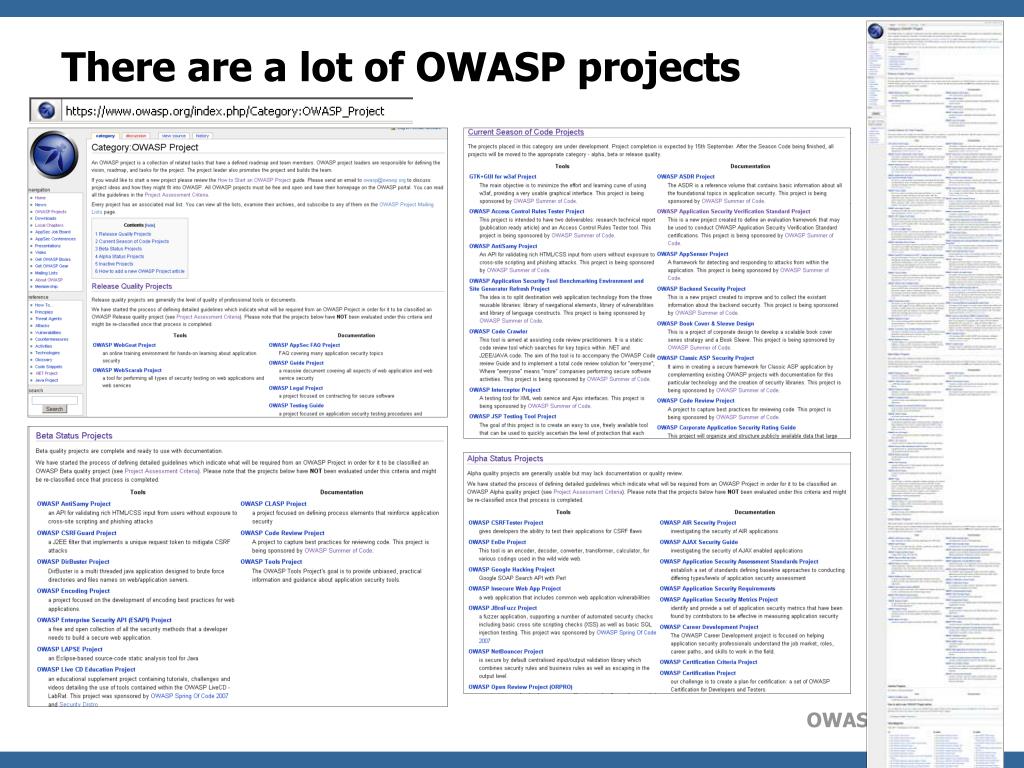Click the 'Beta Status Projects' heading
Viewport: 1024px width, 768px height.
[74, 436]
